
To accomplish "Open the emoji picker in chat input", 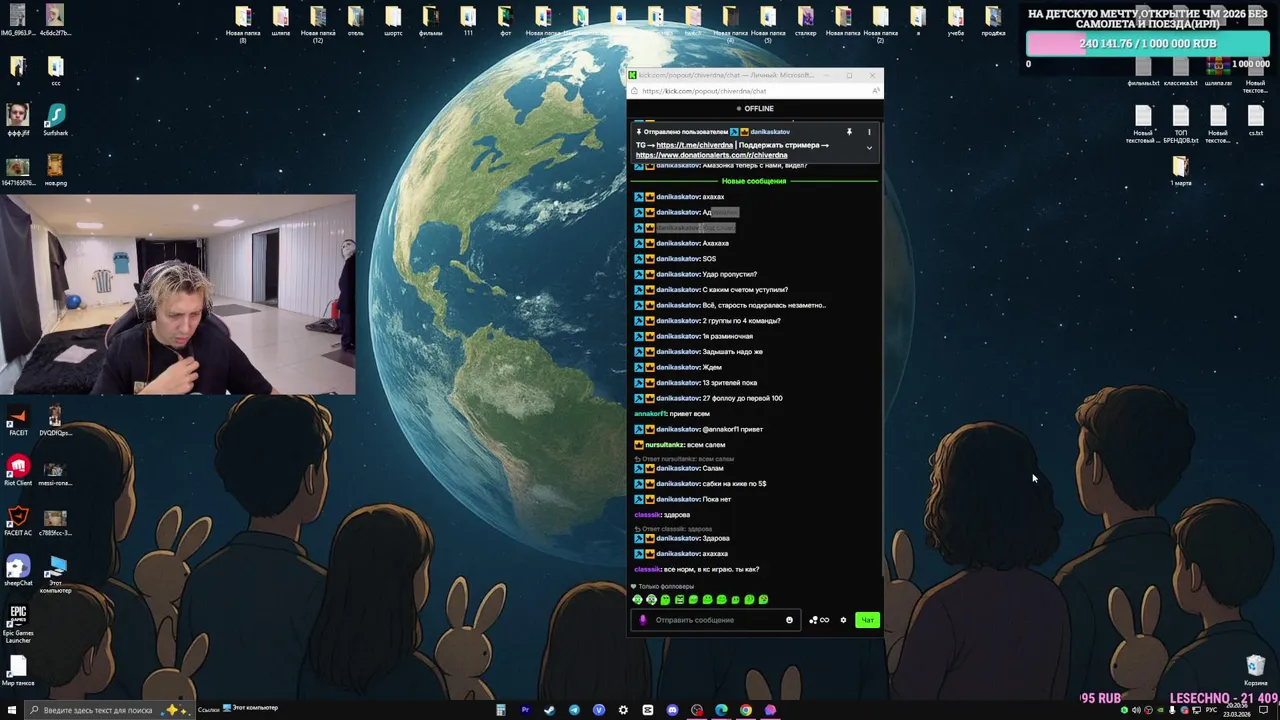I will point(789,620).
